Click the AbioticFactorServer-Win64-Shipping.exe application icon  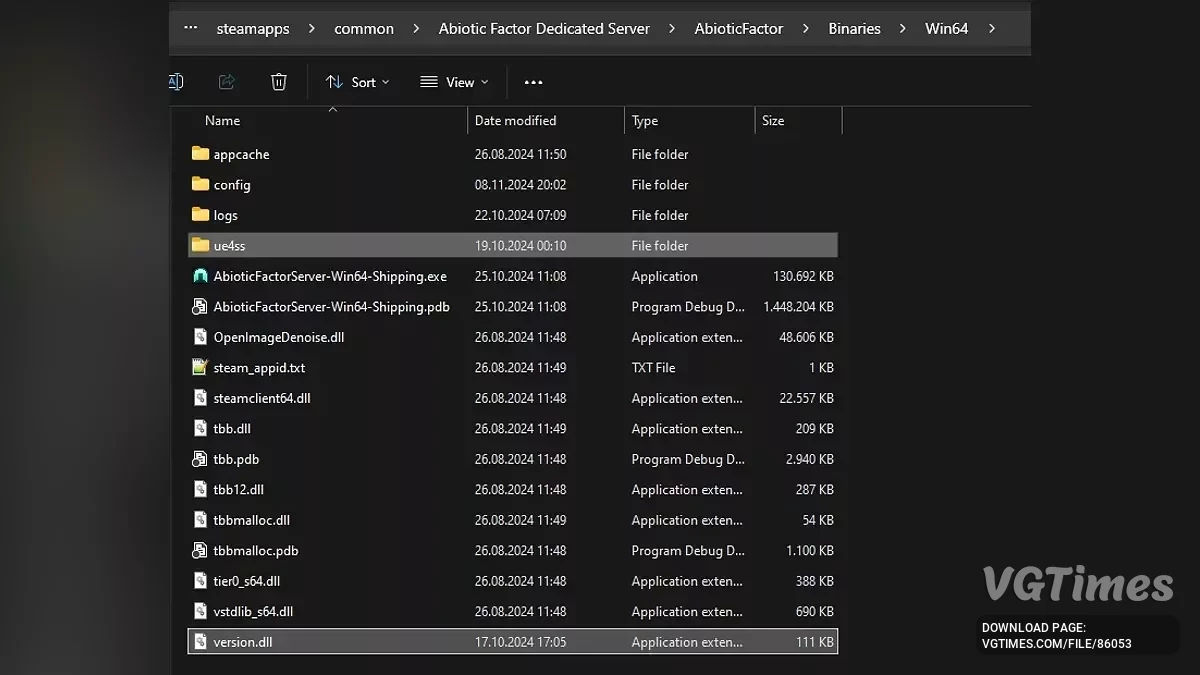200,276
